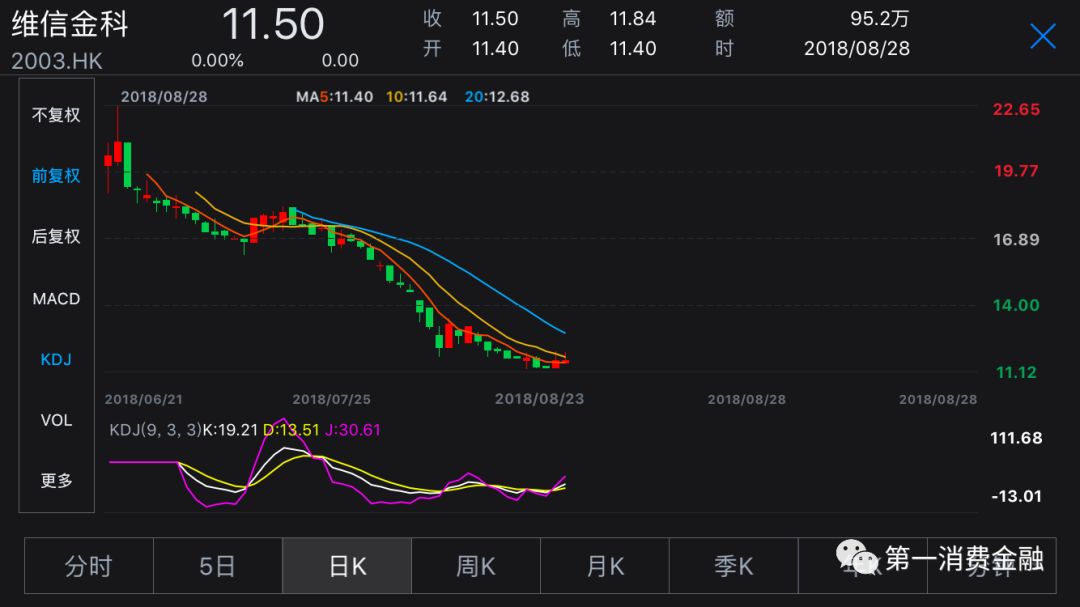Select the 日K daily candlestick tab

pyautogui.click(x=346, y=566)
